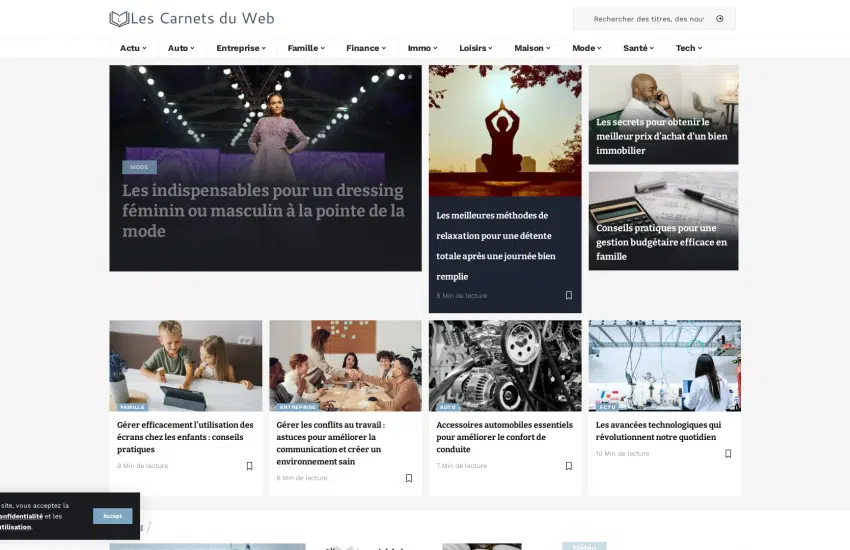
Task: Open the Immo menu item
Action: tap(422, 48)
